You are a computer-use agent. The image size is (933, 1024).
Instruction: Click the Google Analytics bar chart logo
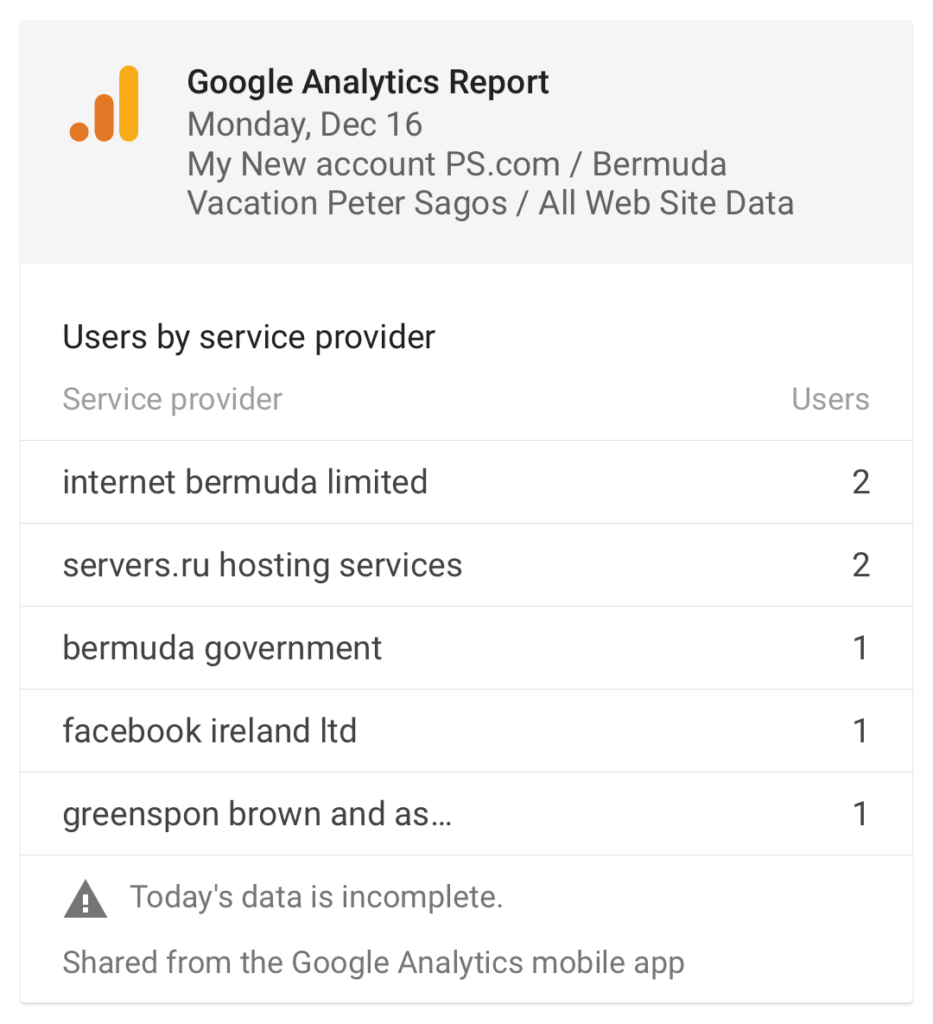(x=104, y=104)
